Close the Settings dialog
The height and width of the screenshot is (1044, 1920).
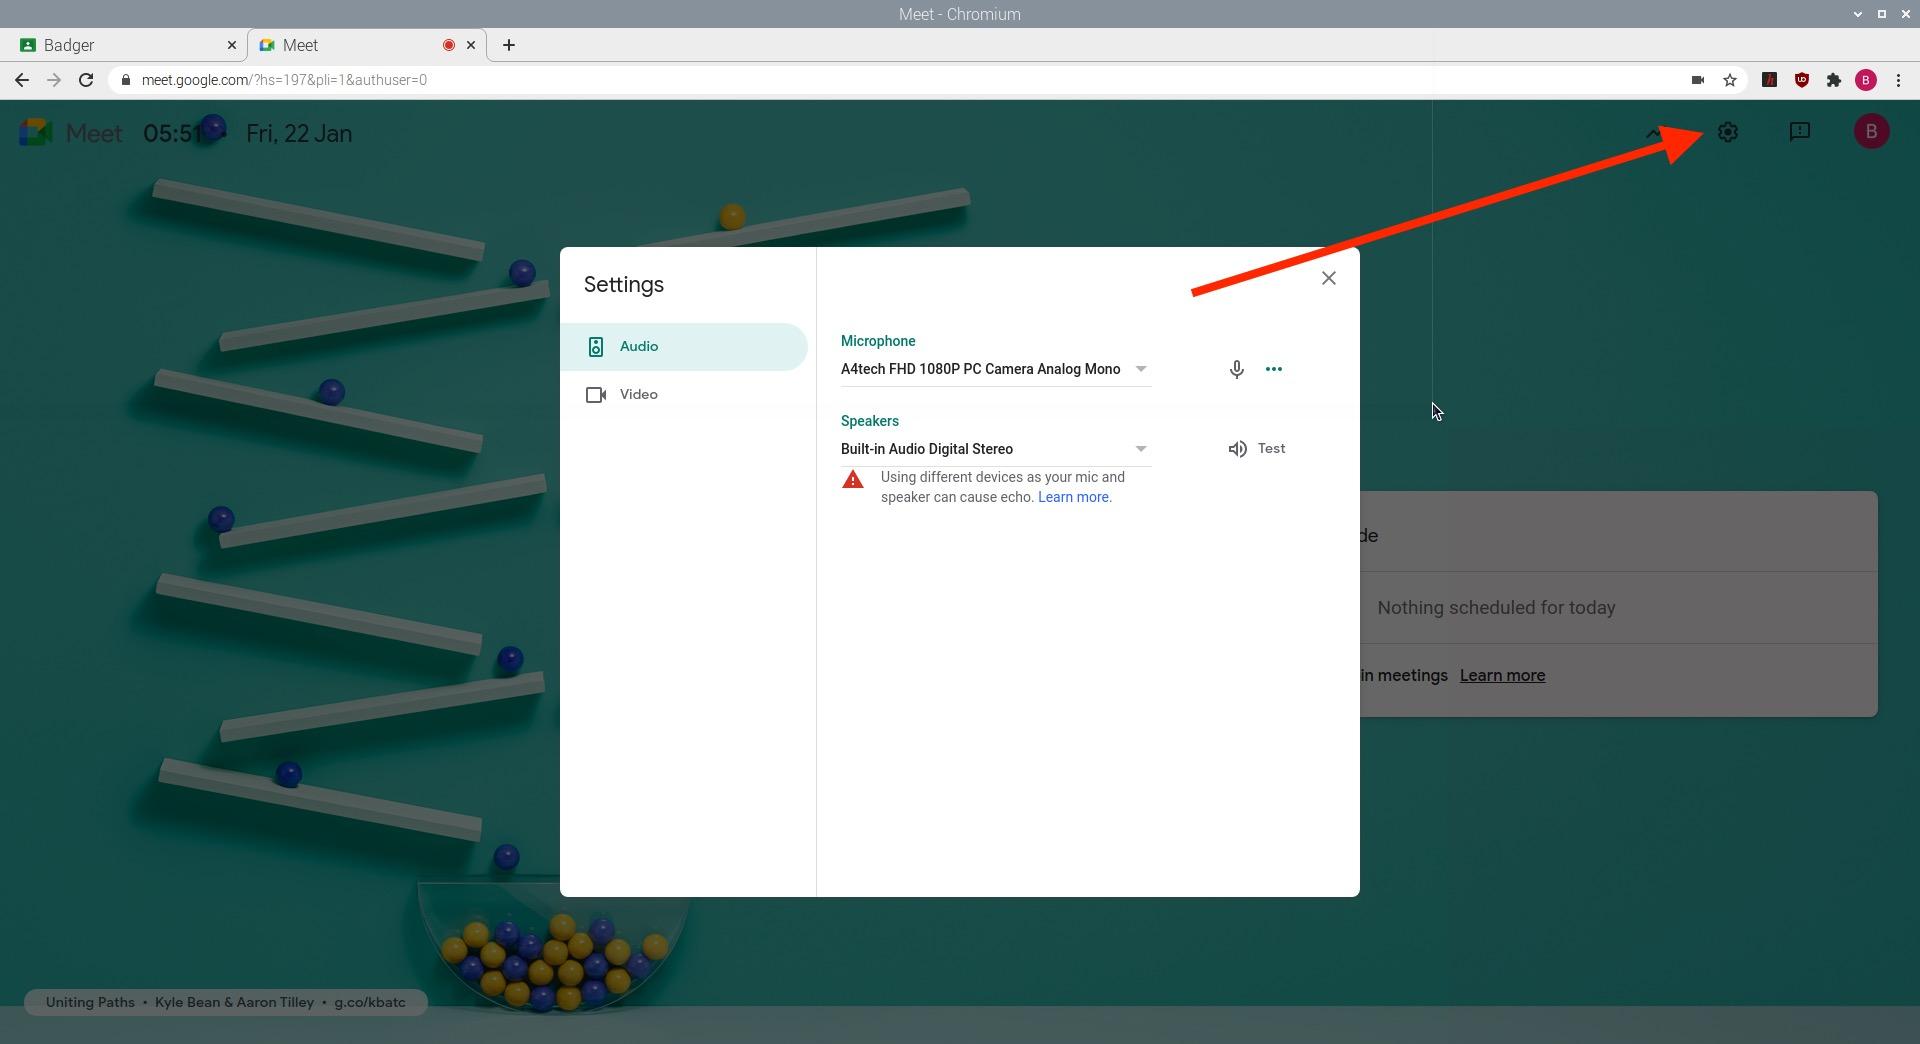(x=1329, y=278)
